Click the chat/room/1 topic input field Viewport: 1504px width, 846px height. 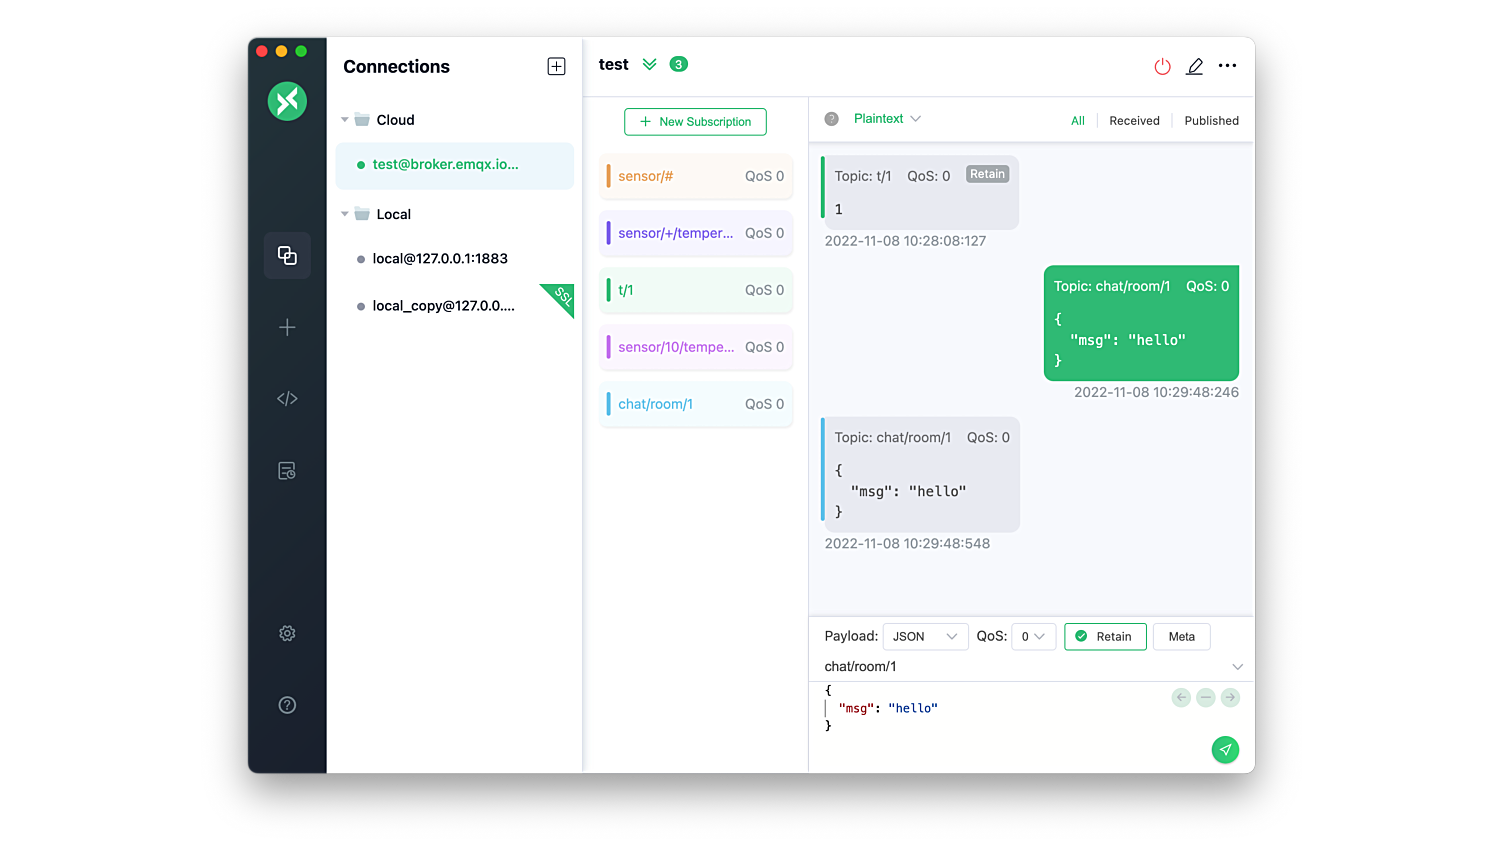point(1000,666)
